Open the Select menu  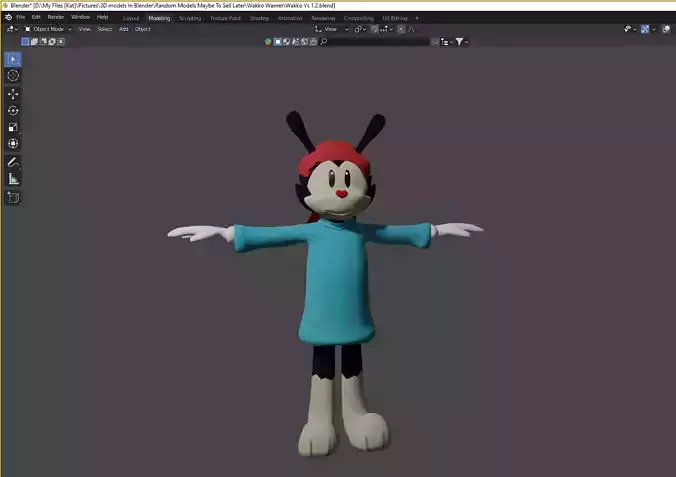104,29
